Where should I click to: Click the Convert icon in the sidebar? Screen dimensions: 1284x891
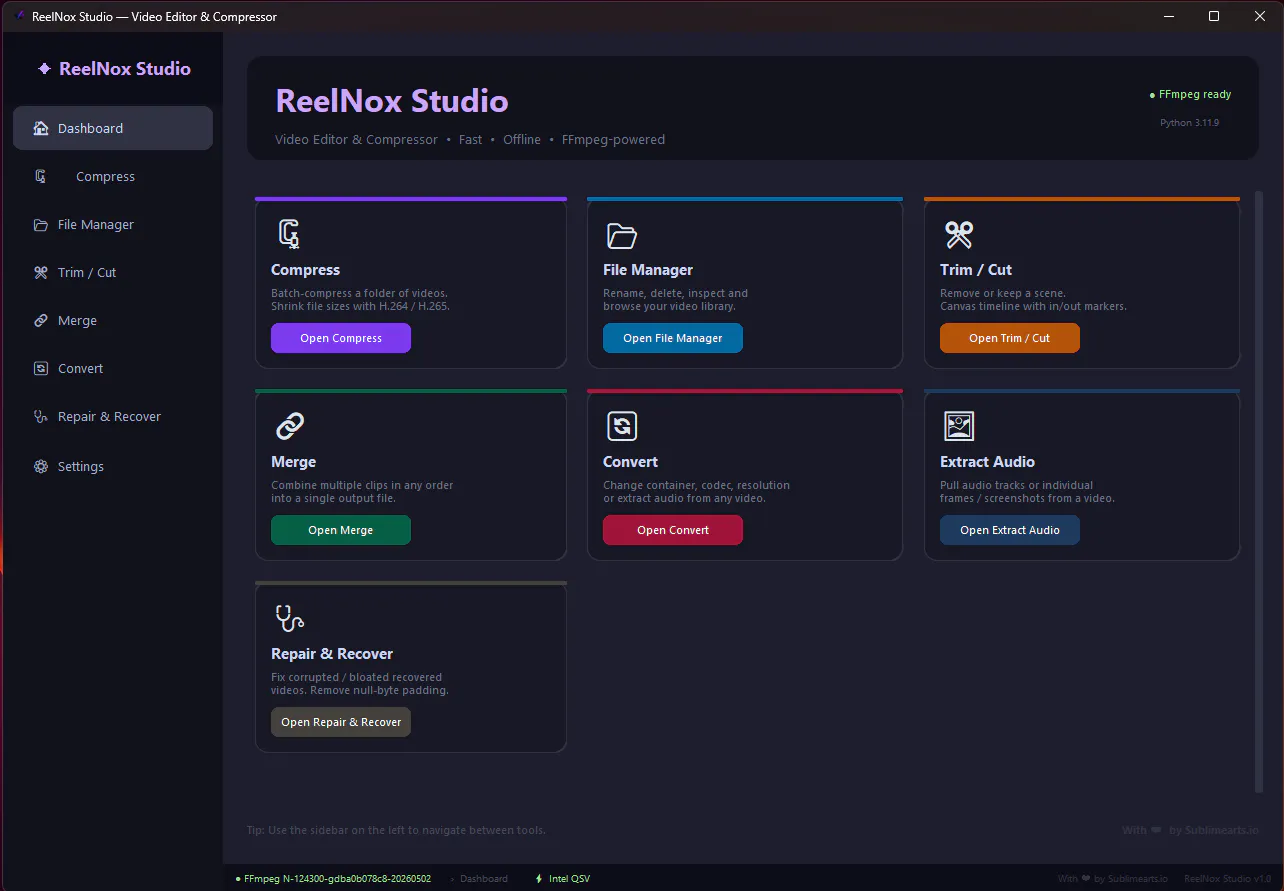(41, 368)
